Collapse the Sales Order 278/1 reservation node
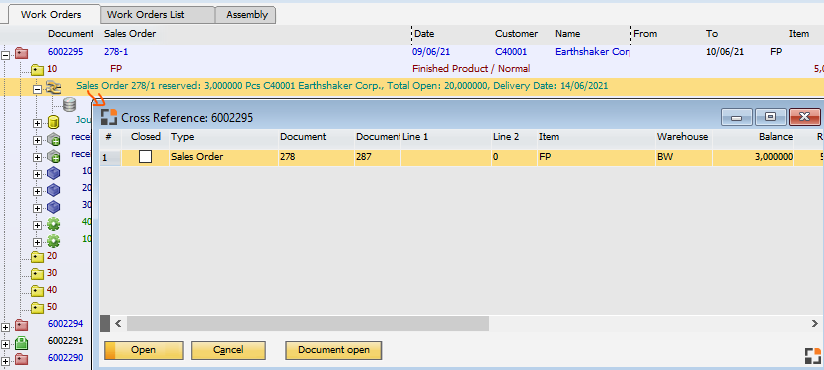Viewport: 824px width, 370px height. point(37,89)
